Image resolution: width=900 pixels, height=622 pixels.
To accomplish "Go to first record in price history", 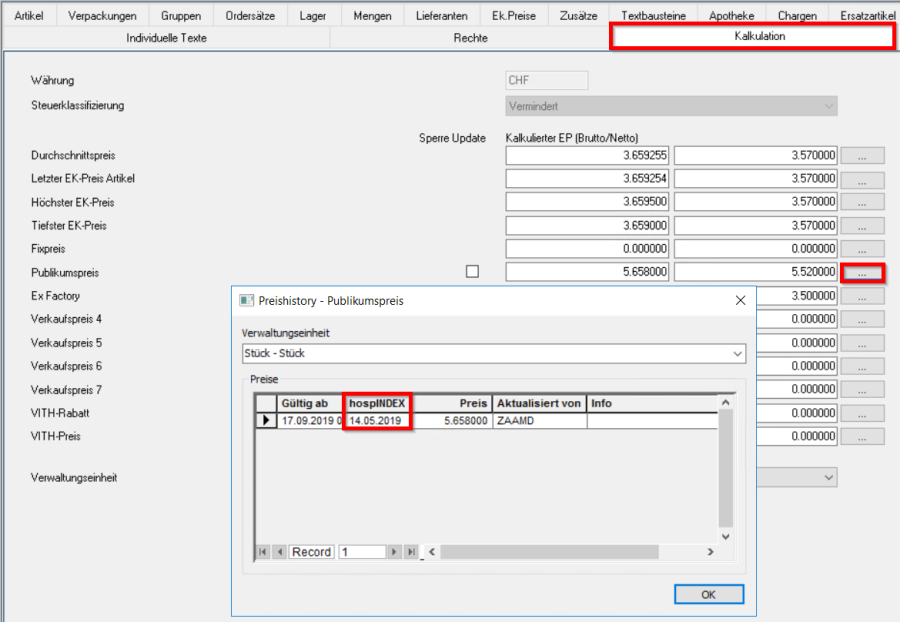I will [263, 552].
